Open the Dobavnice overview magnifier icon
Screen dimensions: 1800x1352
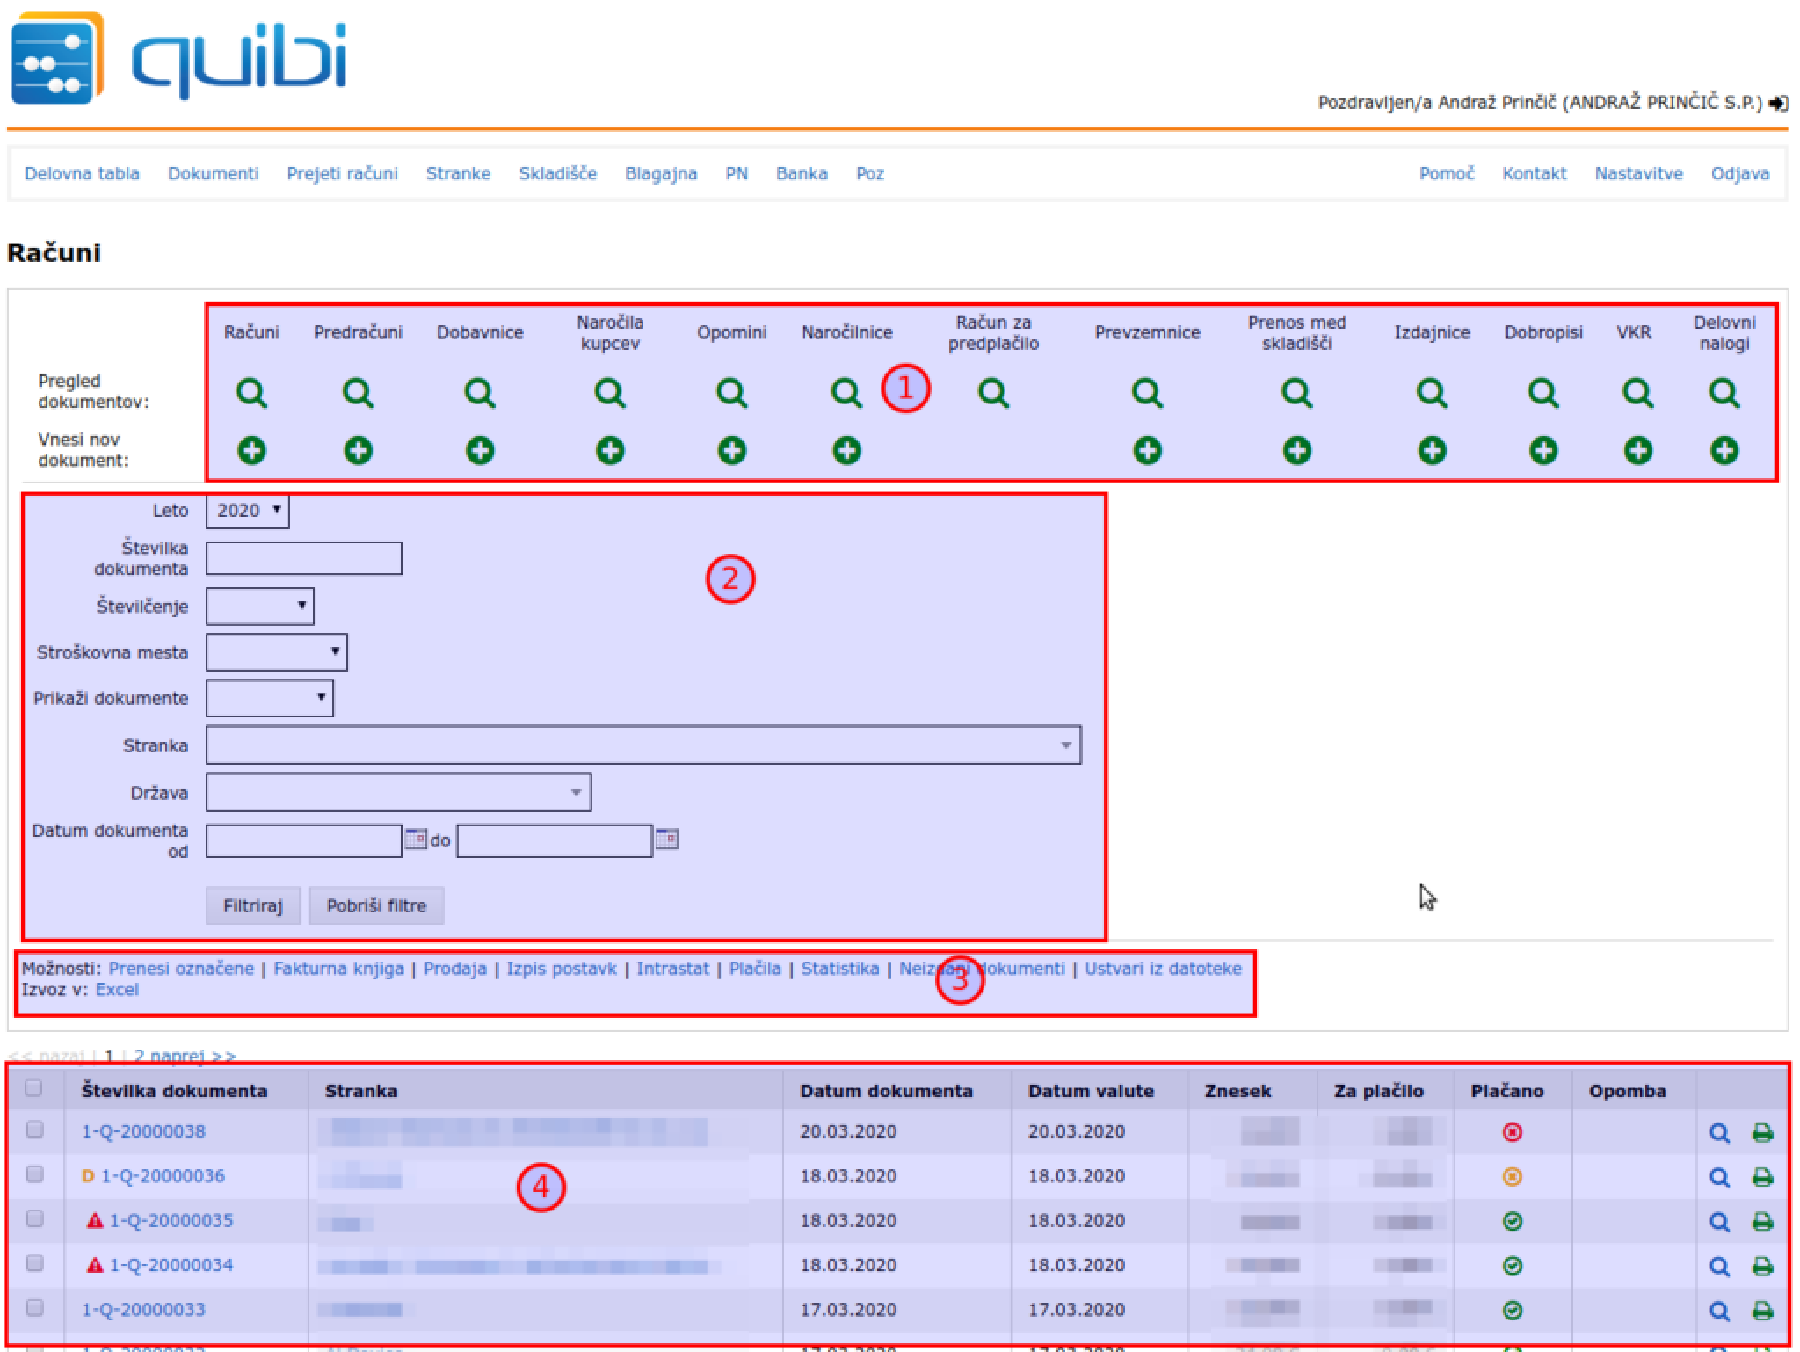[x=480, y=393]
